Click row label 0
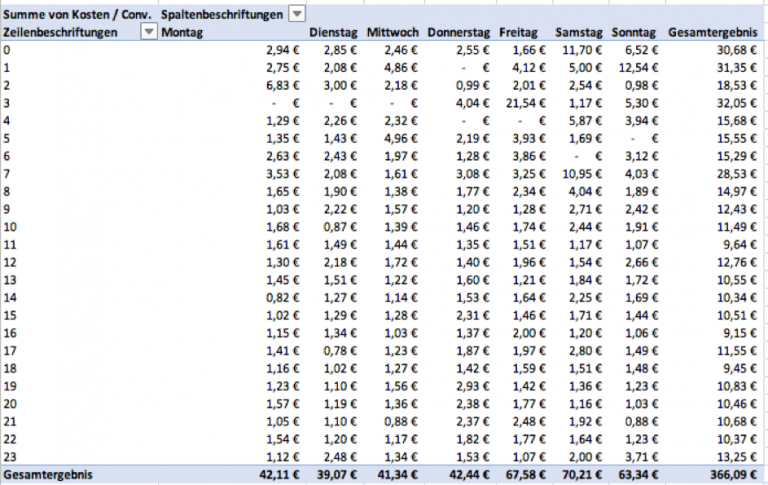 click(6, 50)
